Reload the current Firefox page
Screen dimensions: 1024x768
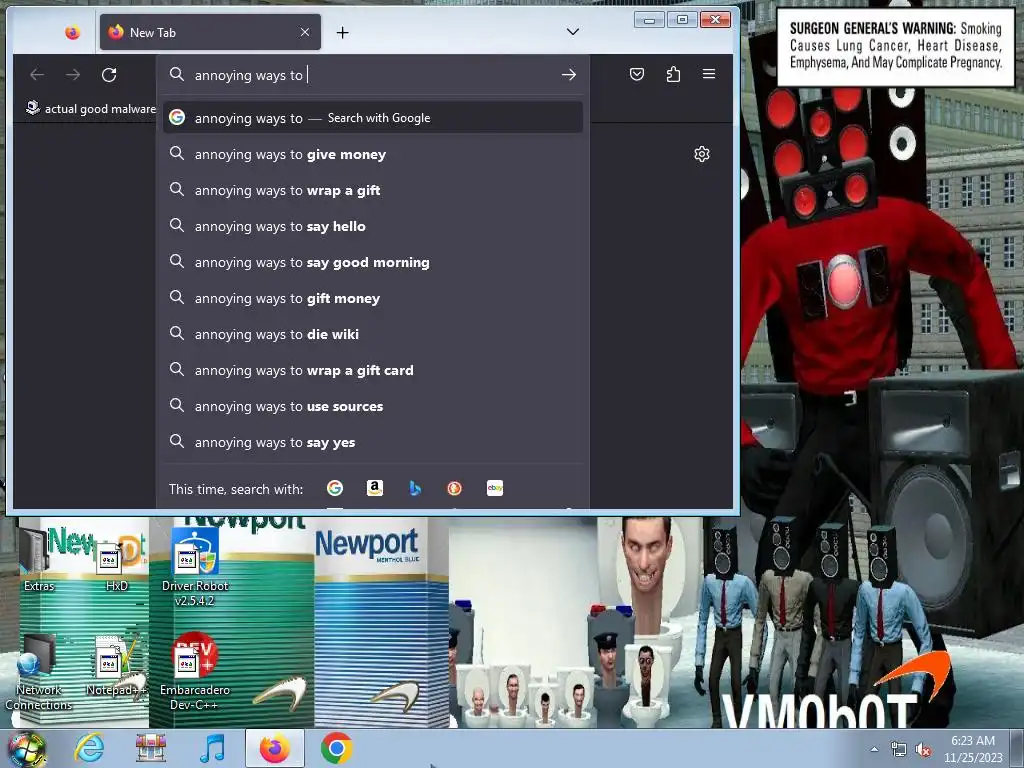tap(109, 75)
